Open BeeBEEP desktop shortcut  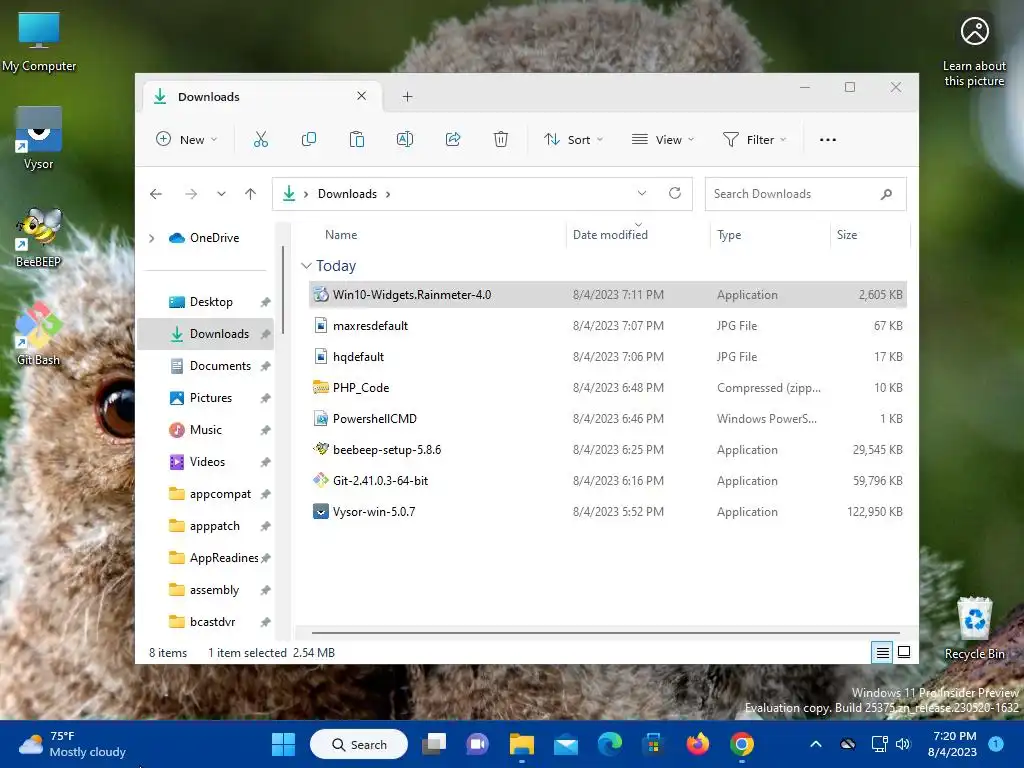(39, 237)
